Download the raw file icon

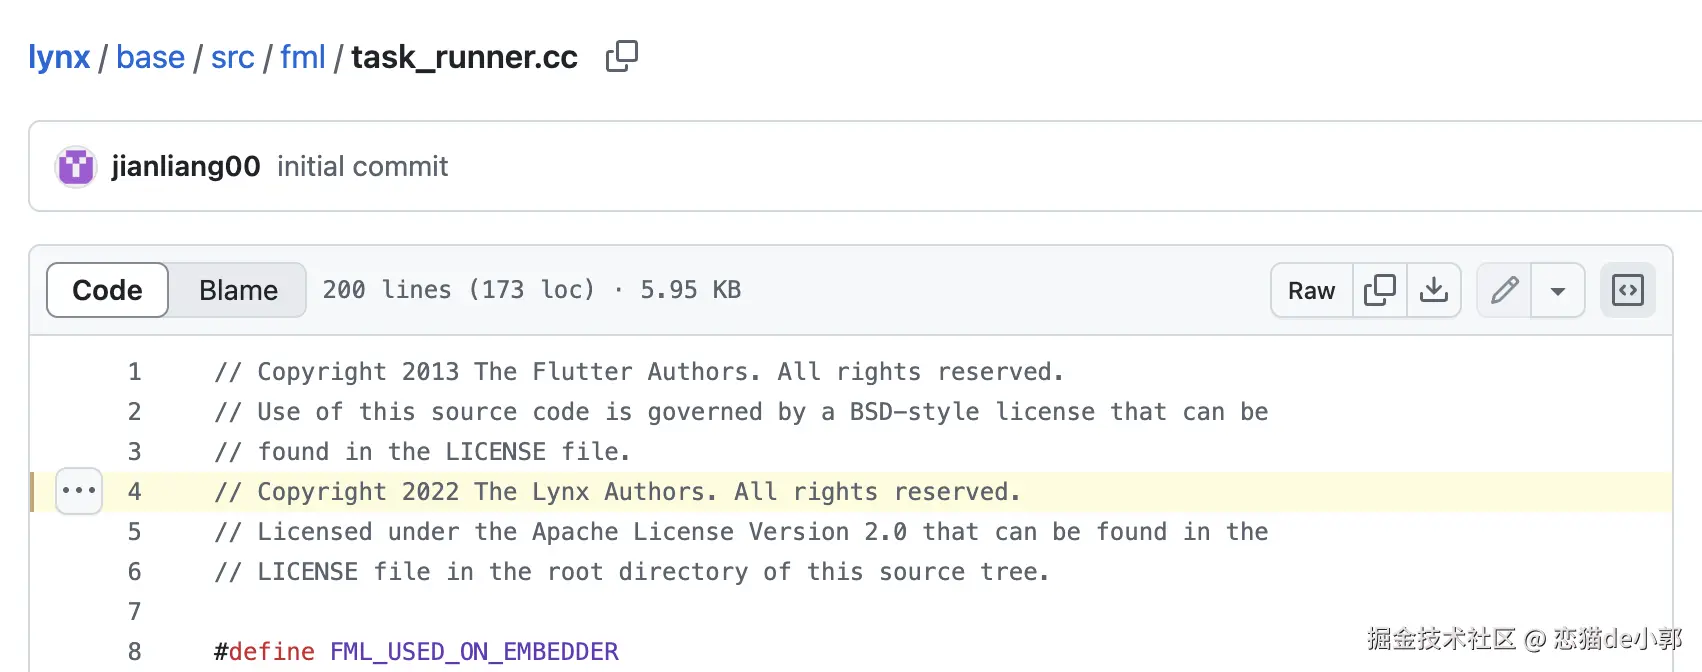[x=1434, y=290]
